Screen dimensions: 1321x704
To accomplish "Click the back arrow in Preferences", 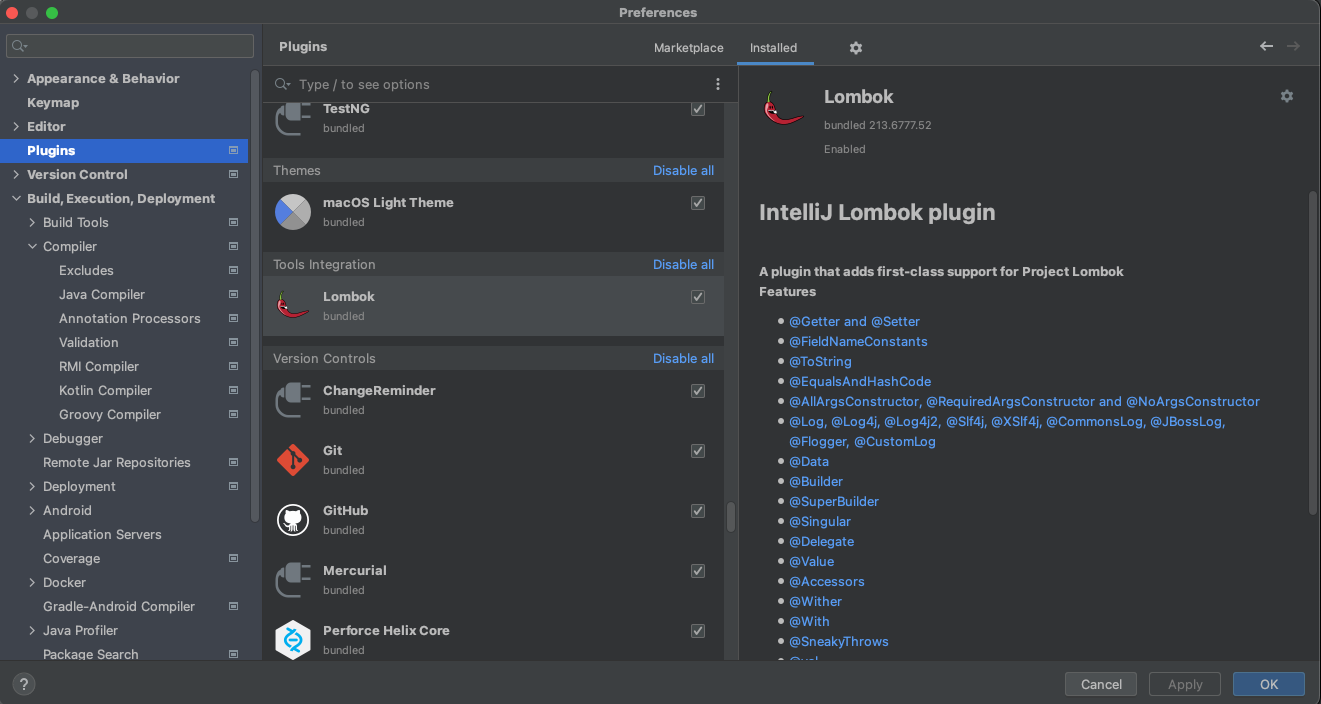I will tap(1267, 46).
